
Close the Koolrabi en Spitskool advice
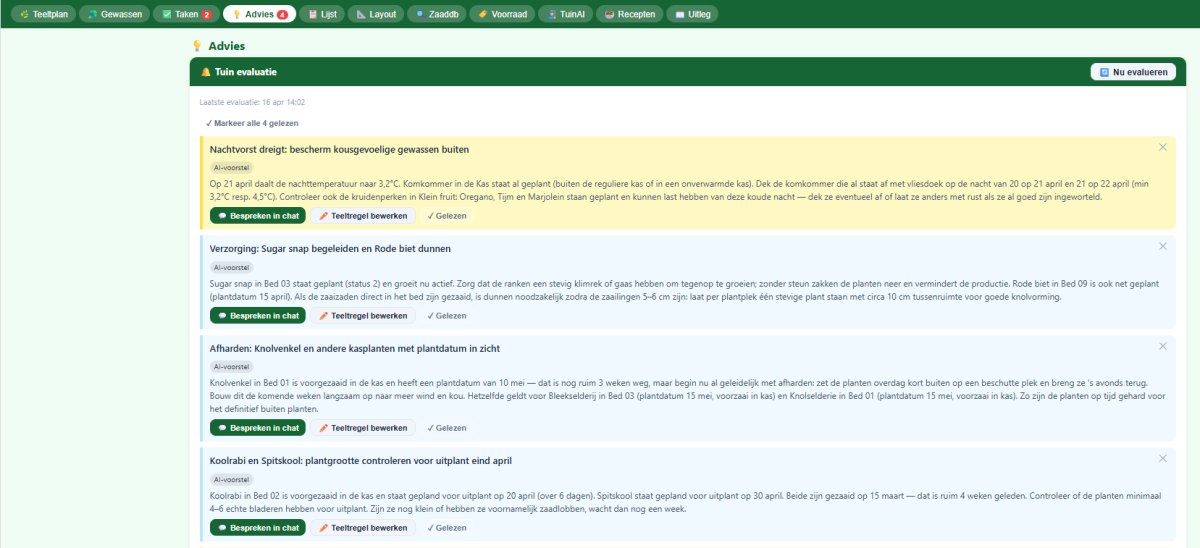coord(1162,458)
